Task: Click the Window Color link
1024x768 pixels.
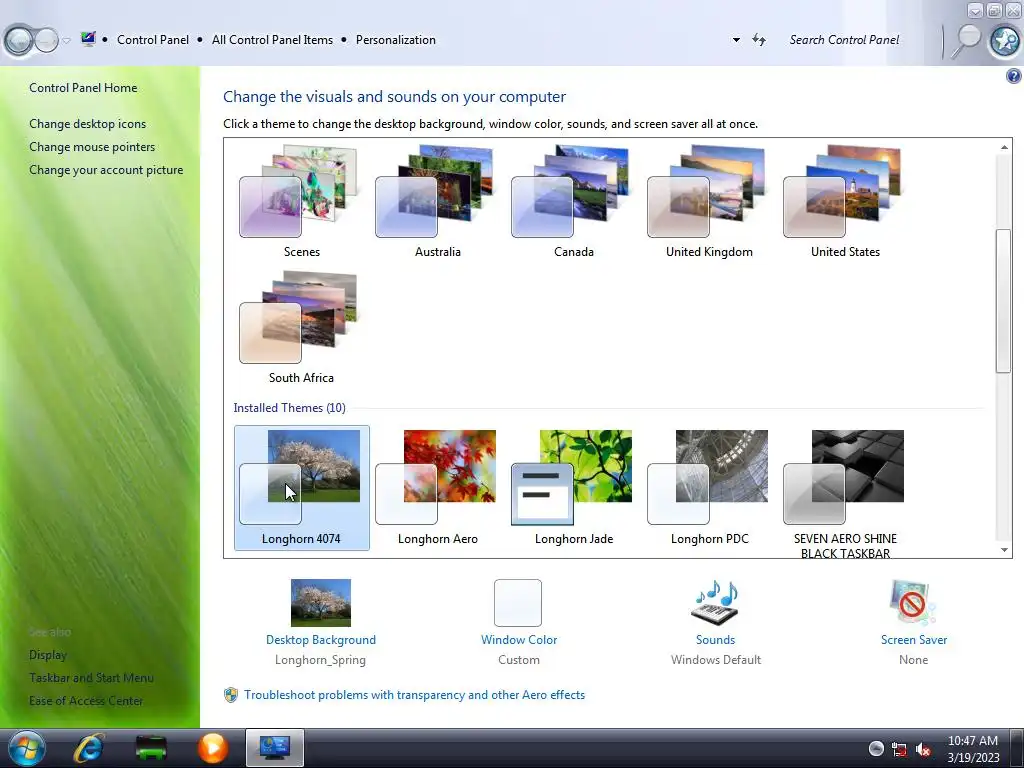Action: (519, 640)
